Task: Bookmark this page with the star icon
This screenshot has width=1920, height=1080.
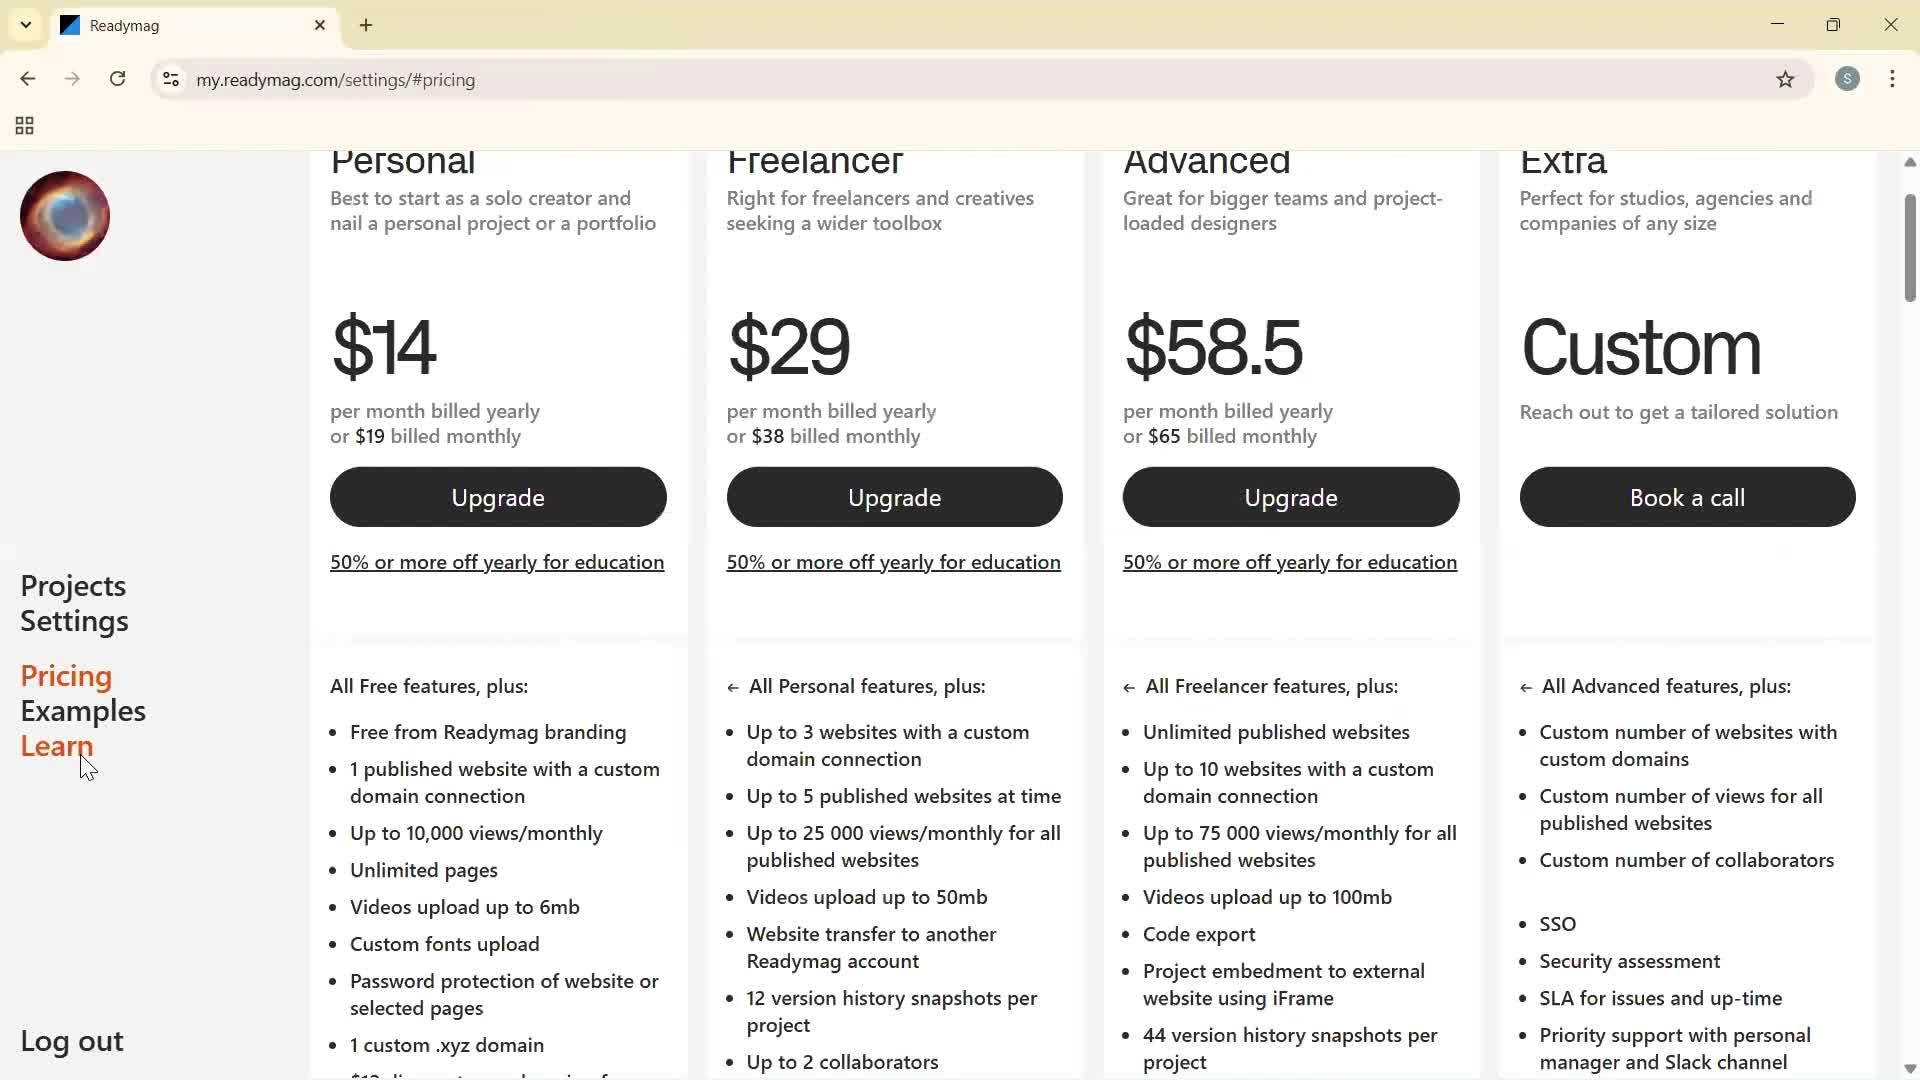Action: click(1785, 80)
